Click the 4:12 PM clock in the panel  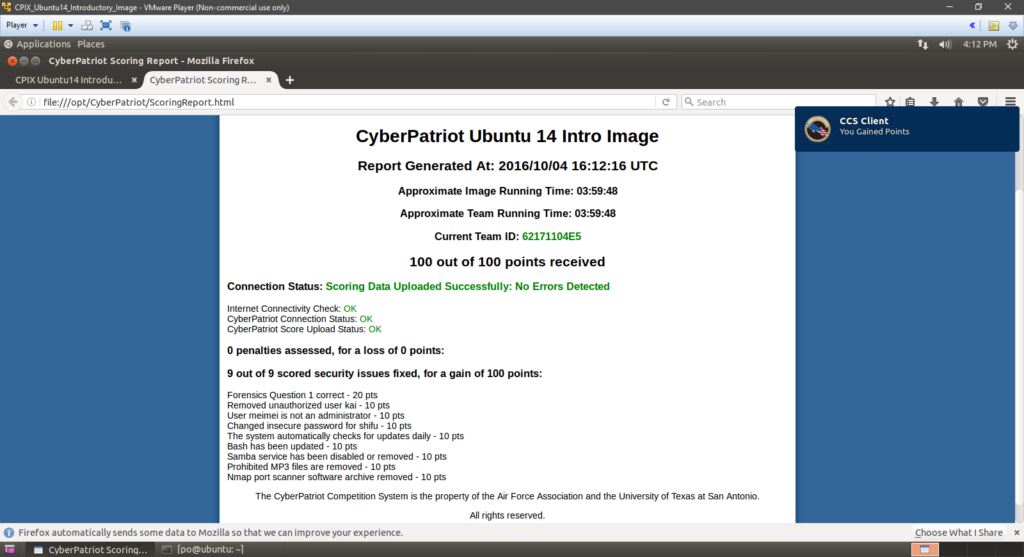coord(980,44)
